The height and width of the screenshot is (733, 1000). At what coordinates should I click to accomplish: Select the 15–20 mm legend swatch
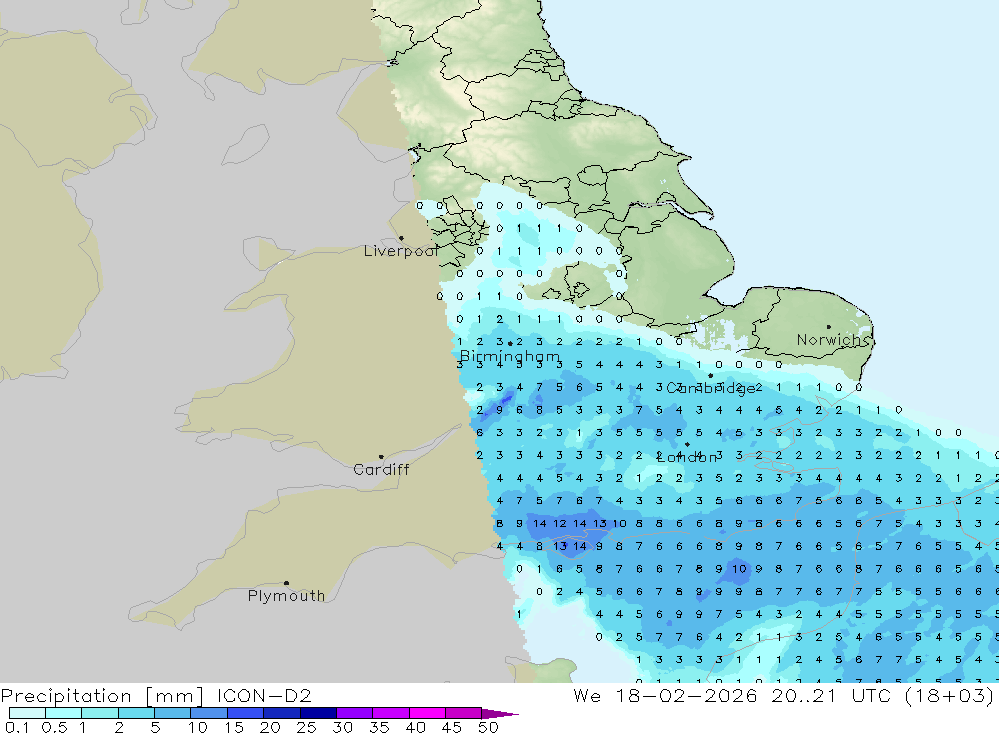(246, 713)
